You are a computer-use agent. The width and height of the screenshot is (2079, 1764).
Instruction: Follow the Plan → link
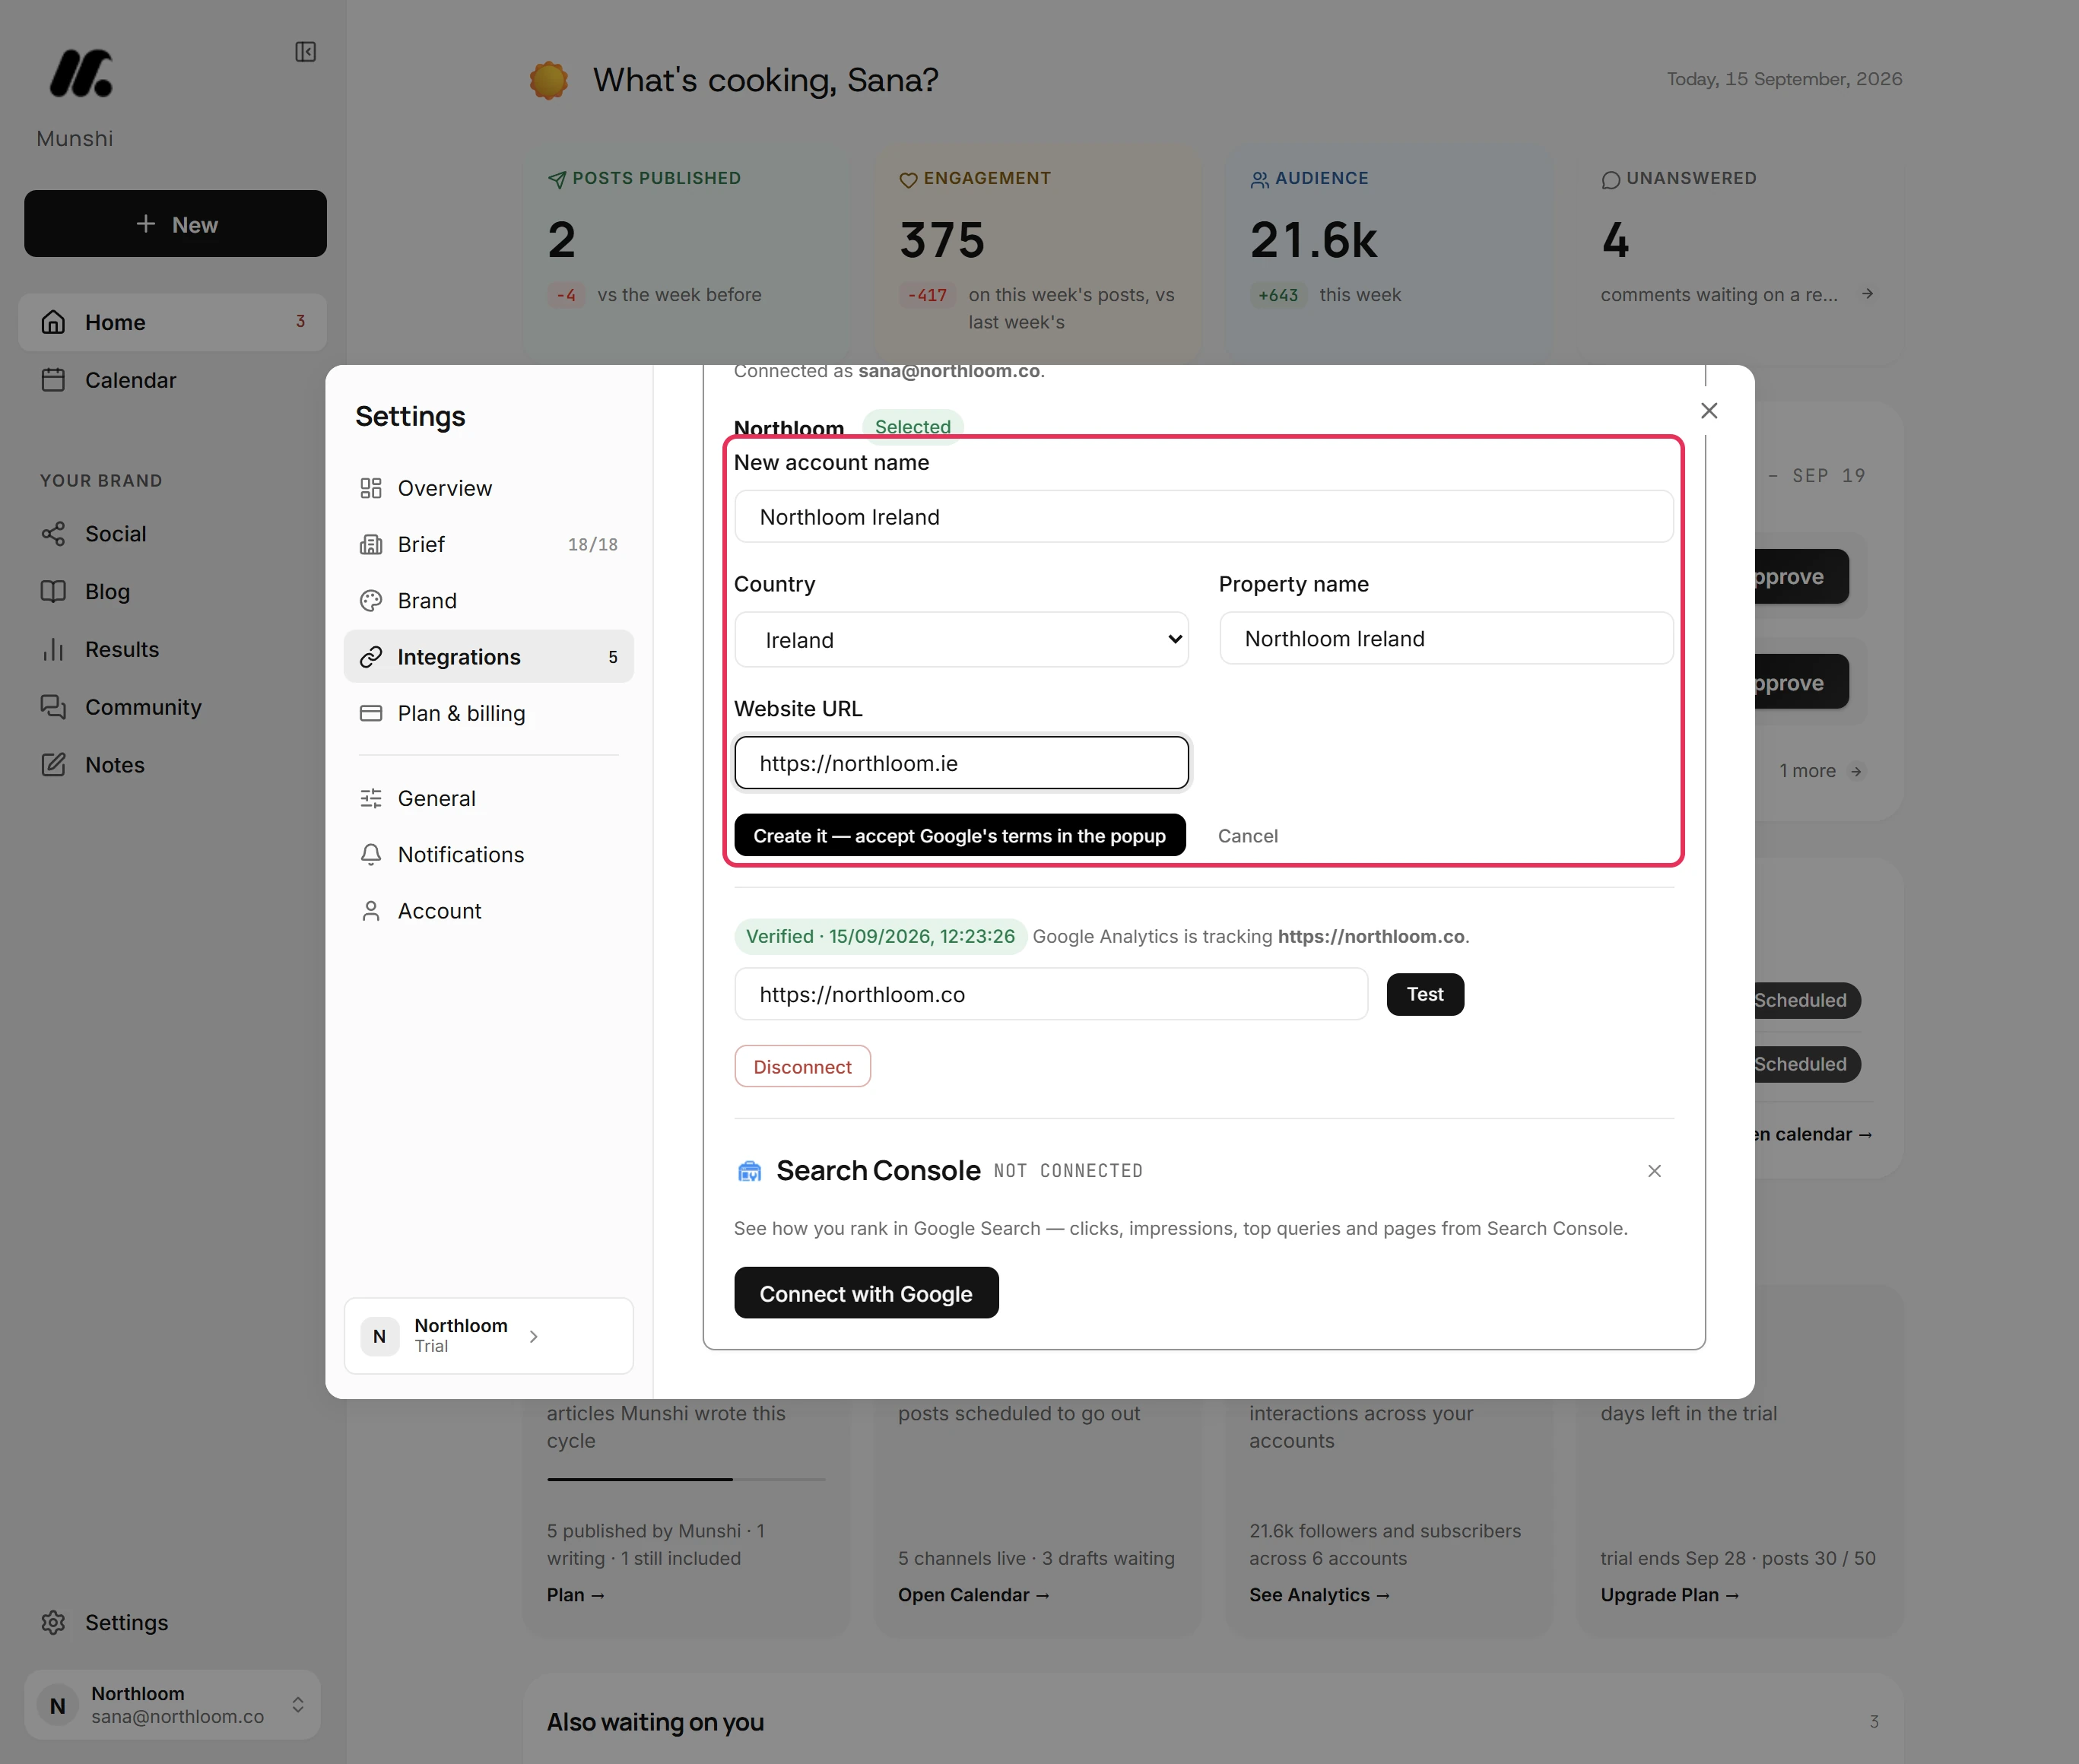[576, 1595]
